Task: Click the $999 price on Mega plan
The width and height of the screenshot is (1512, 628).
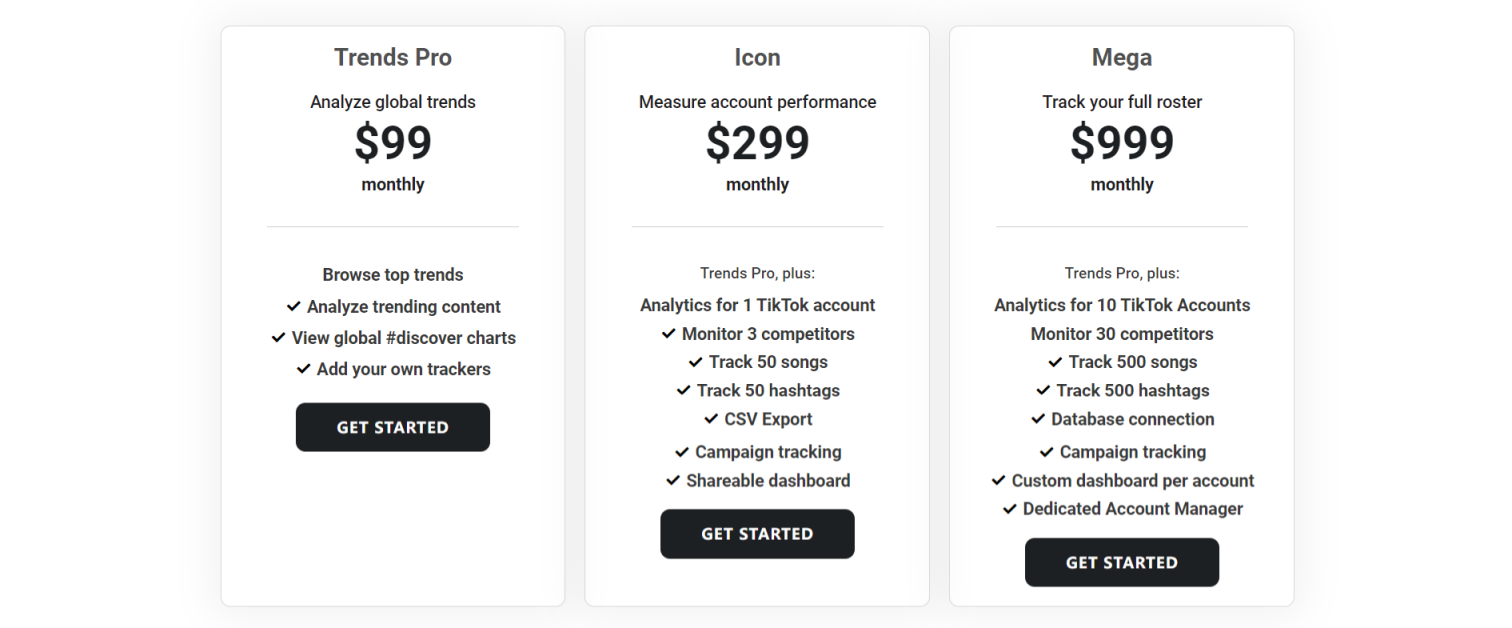Action: point(1121,143)
